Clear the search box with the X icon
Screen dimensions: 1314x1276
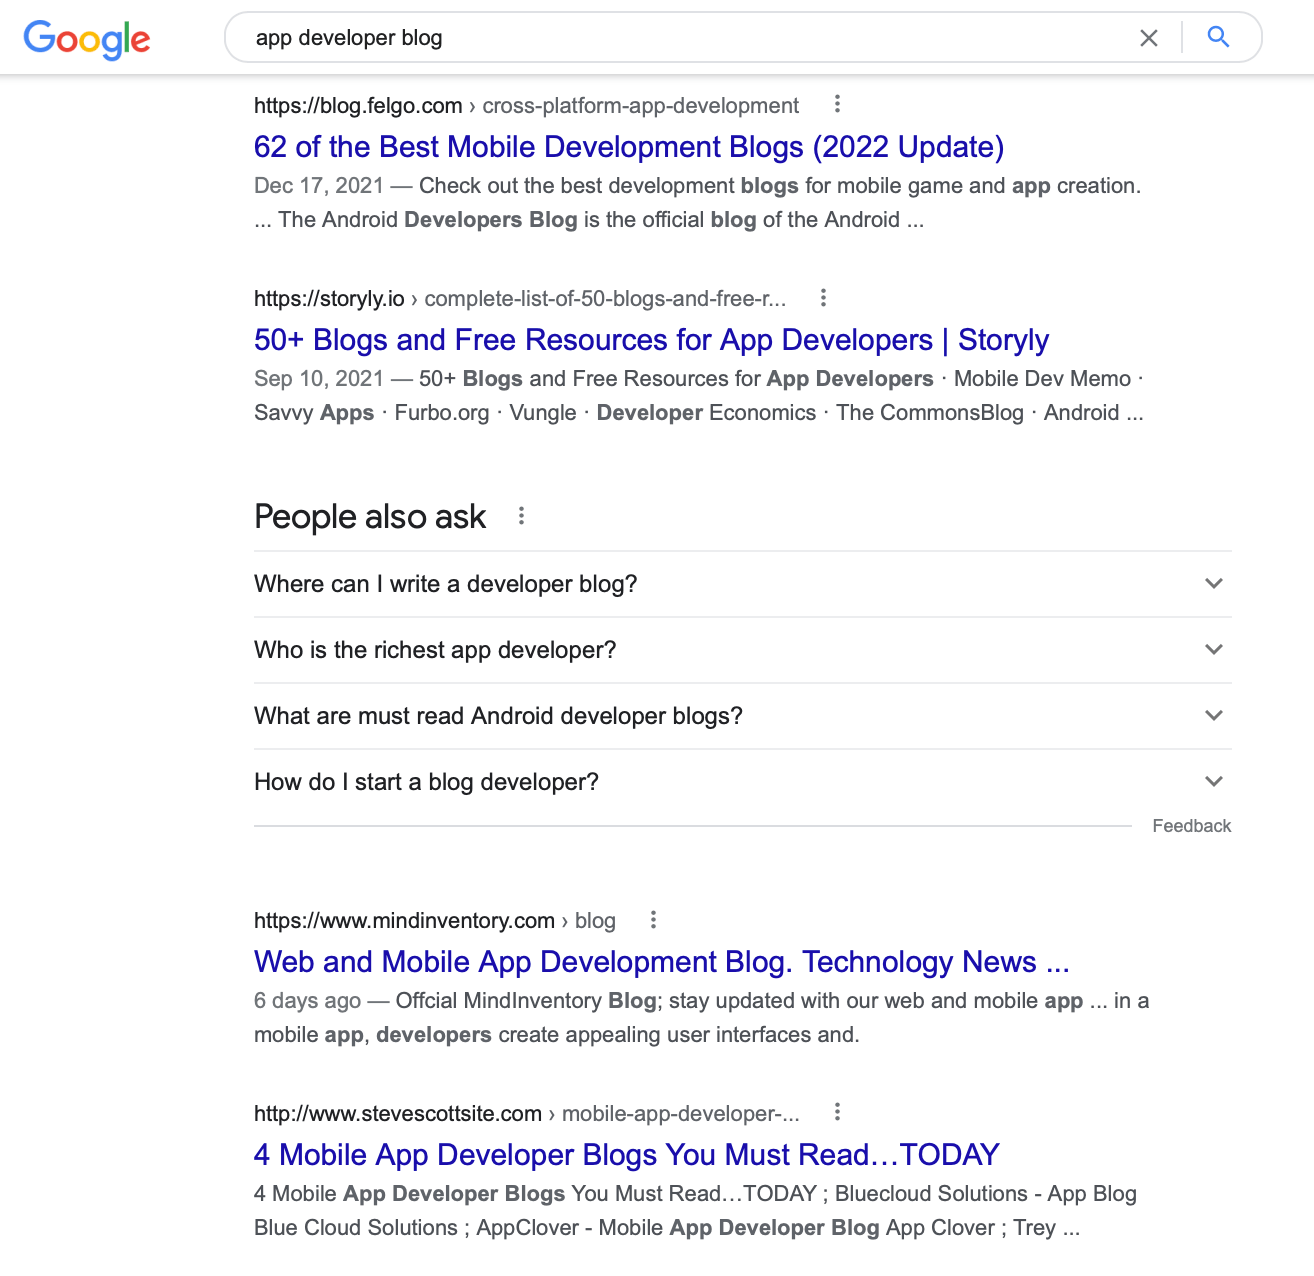click(x=1149, y=38)
